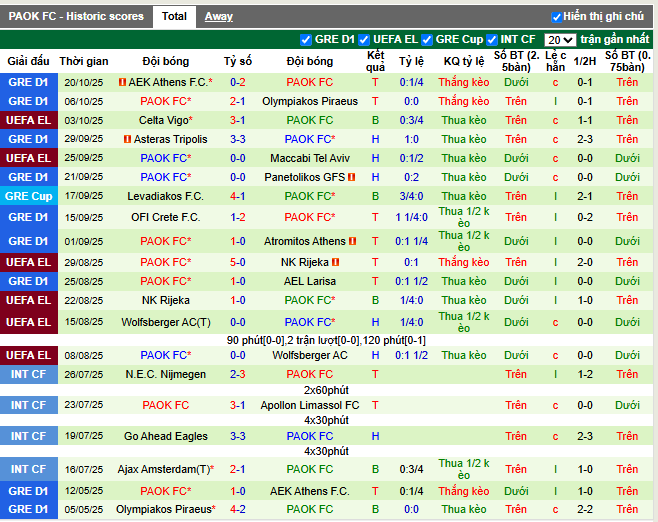This screenshot has height=522, width=658.
Task: Open the recent matches count dropdown showing 20
Action: point(560,40)
